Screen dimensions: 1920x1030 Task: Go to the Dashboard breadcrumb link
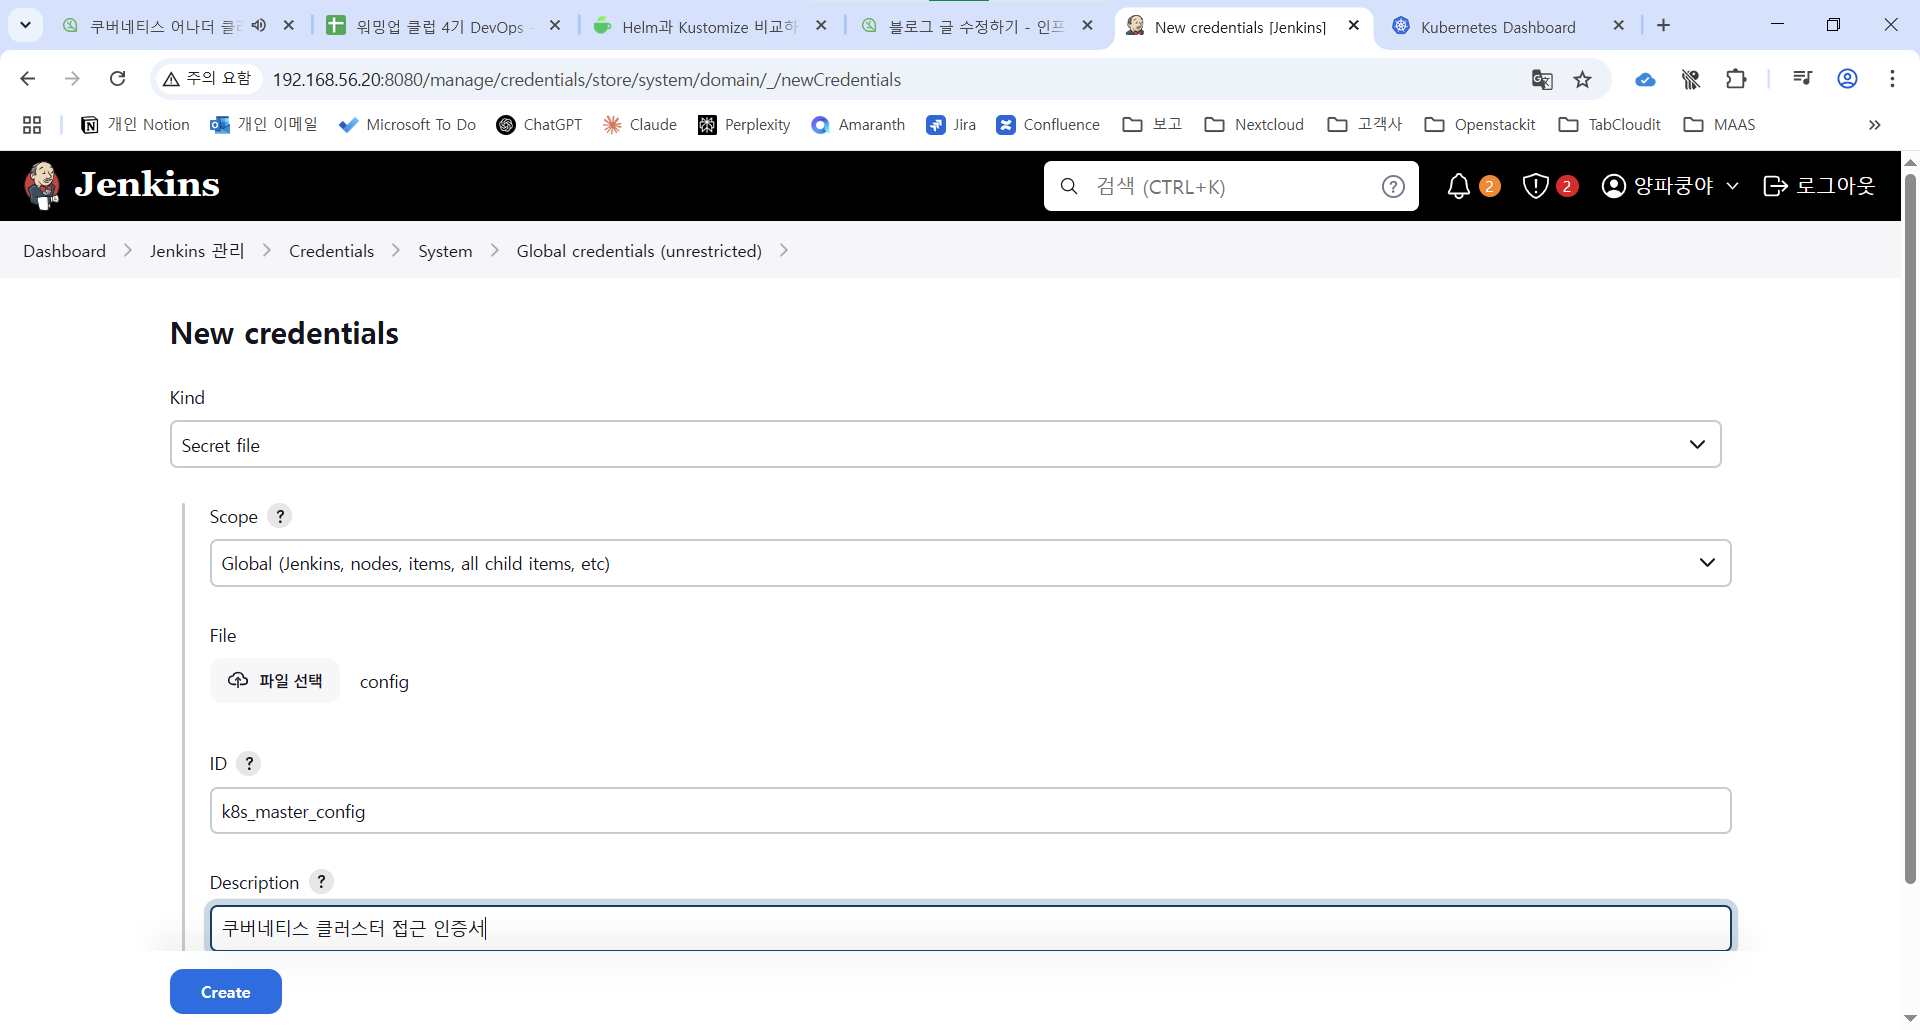point(65,251)
